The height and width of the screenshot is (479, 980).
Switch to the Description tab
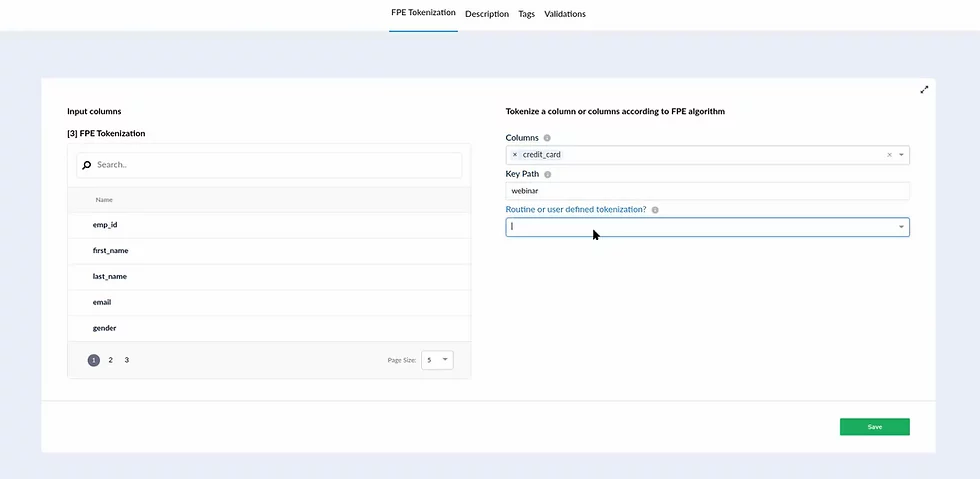487,14
